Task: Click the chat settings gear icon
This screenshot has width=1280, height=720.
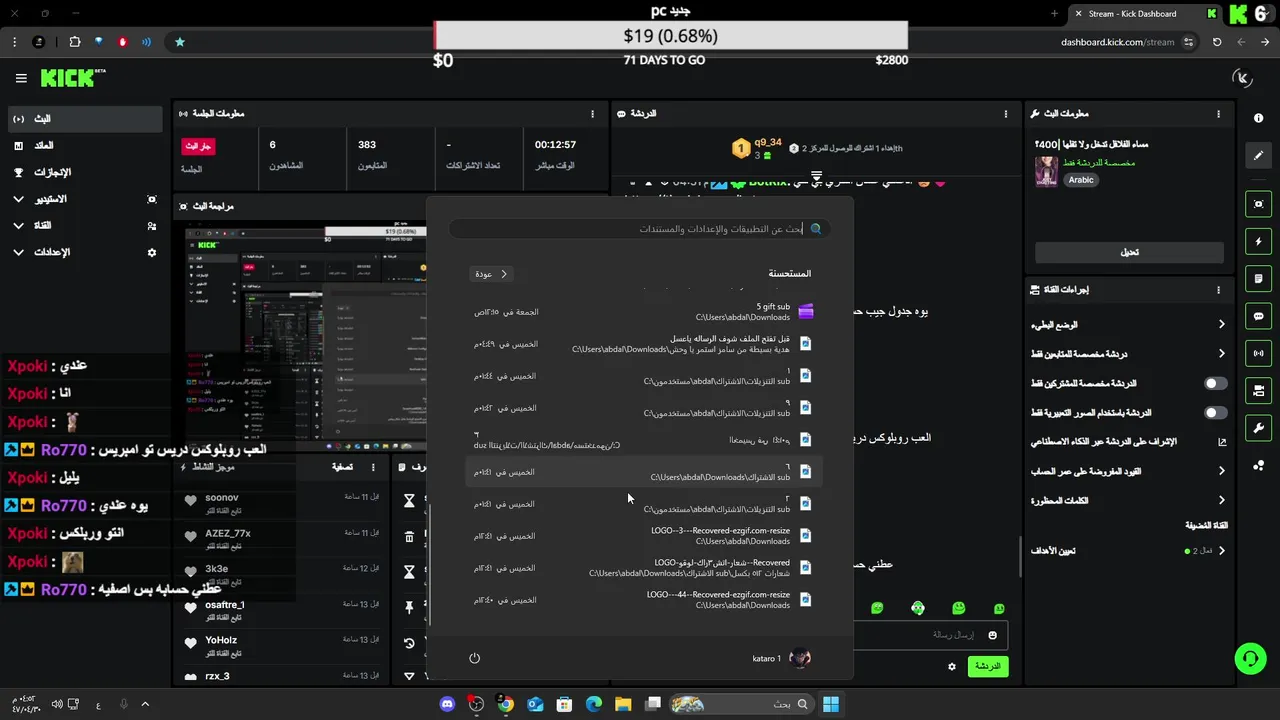Action: click(x=952, y=666)
